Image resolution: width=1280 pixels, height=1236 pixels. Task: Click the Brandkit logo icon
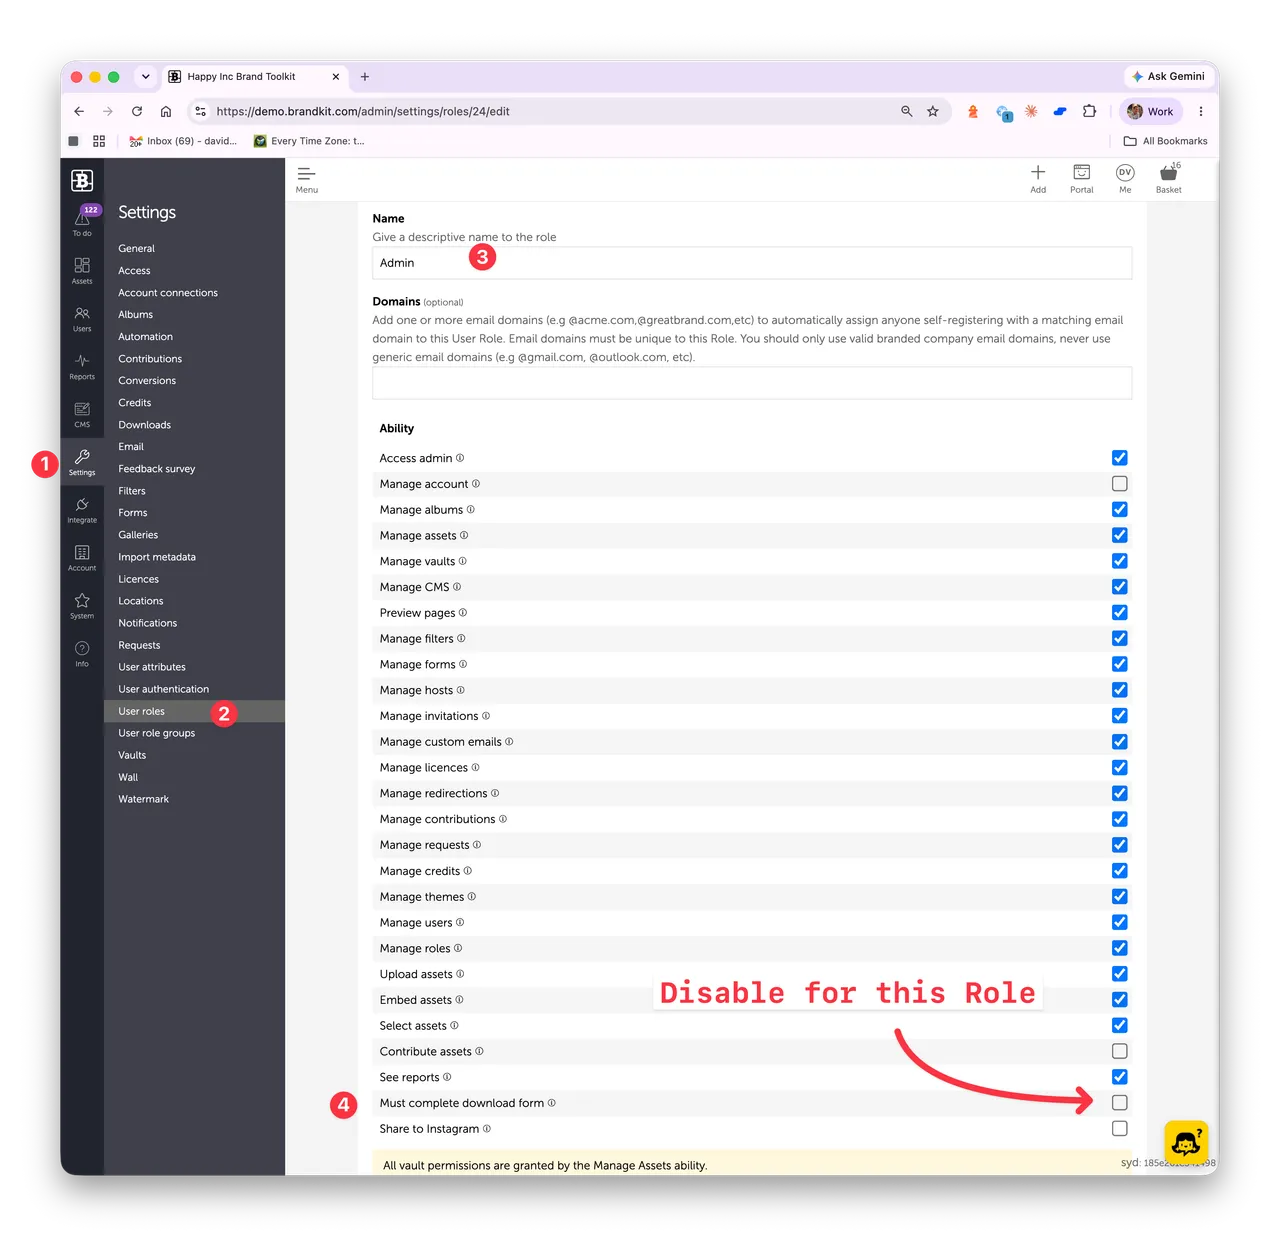82,180
